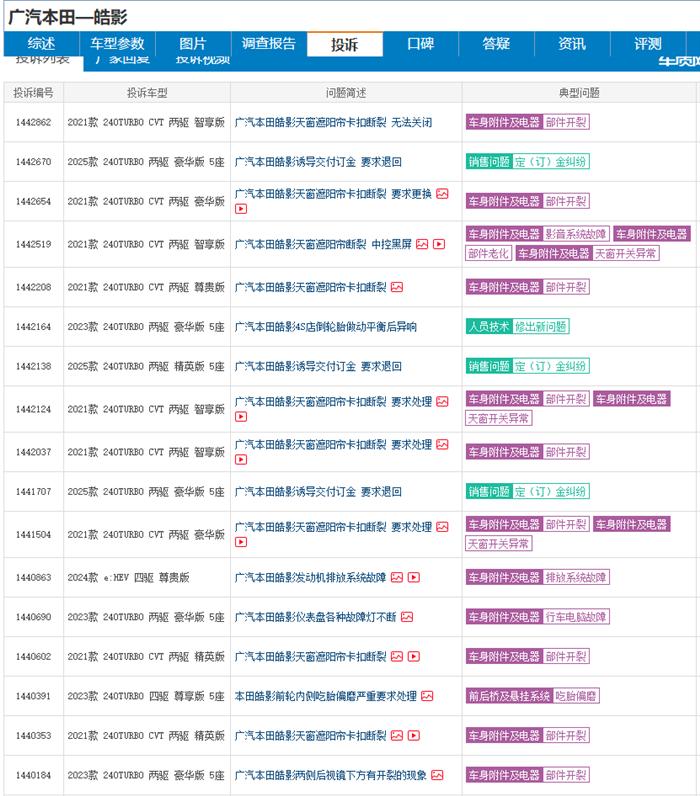Click complaint number 1442862
Image resolution: width=700 pixels, height=796 pixels.
click(x=34, y=122)
